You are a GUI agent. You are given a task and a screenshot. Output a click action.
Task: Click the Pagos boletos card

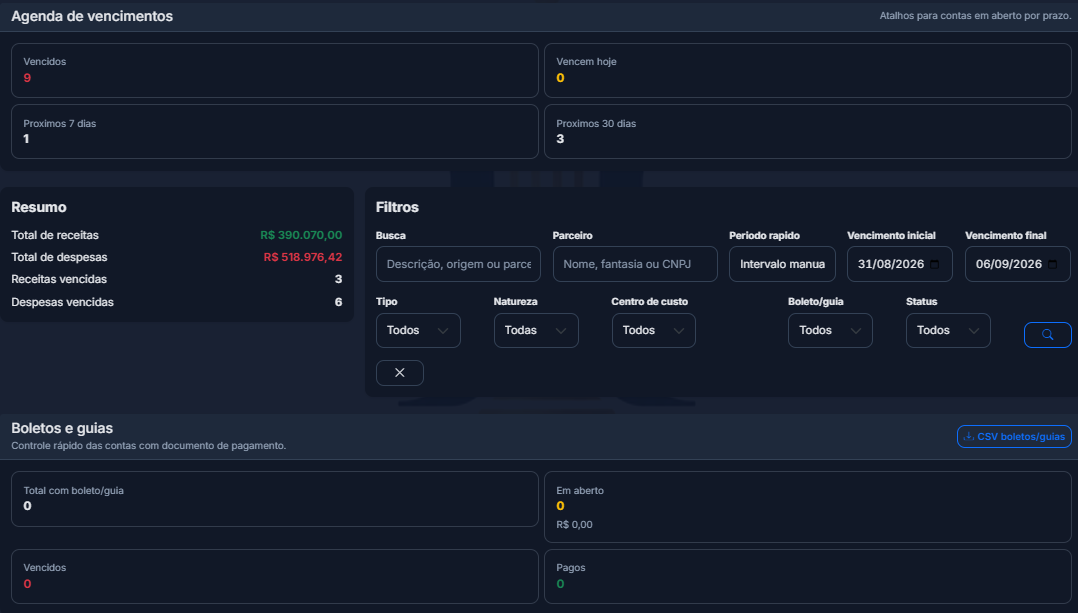pos(808,576)
